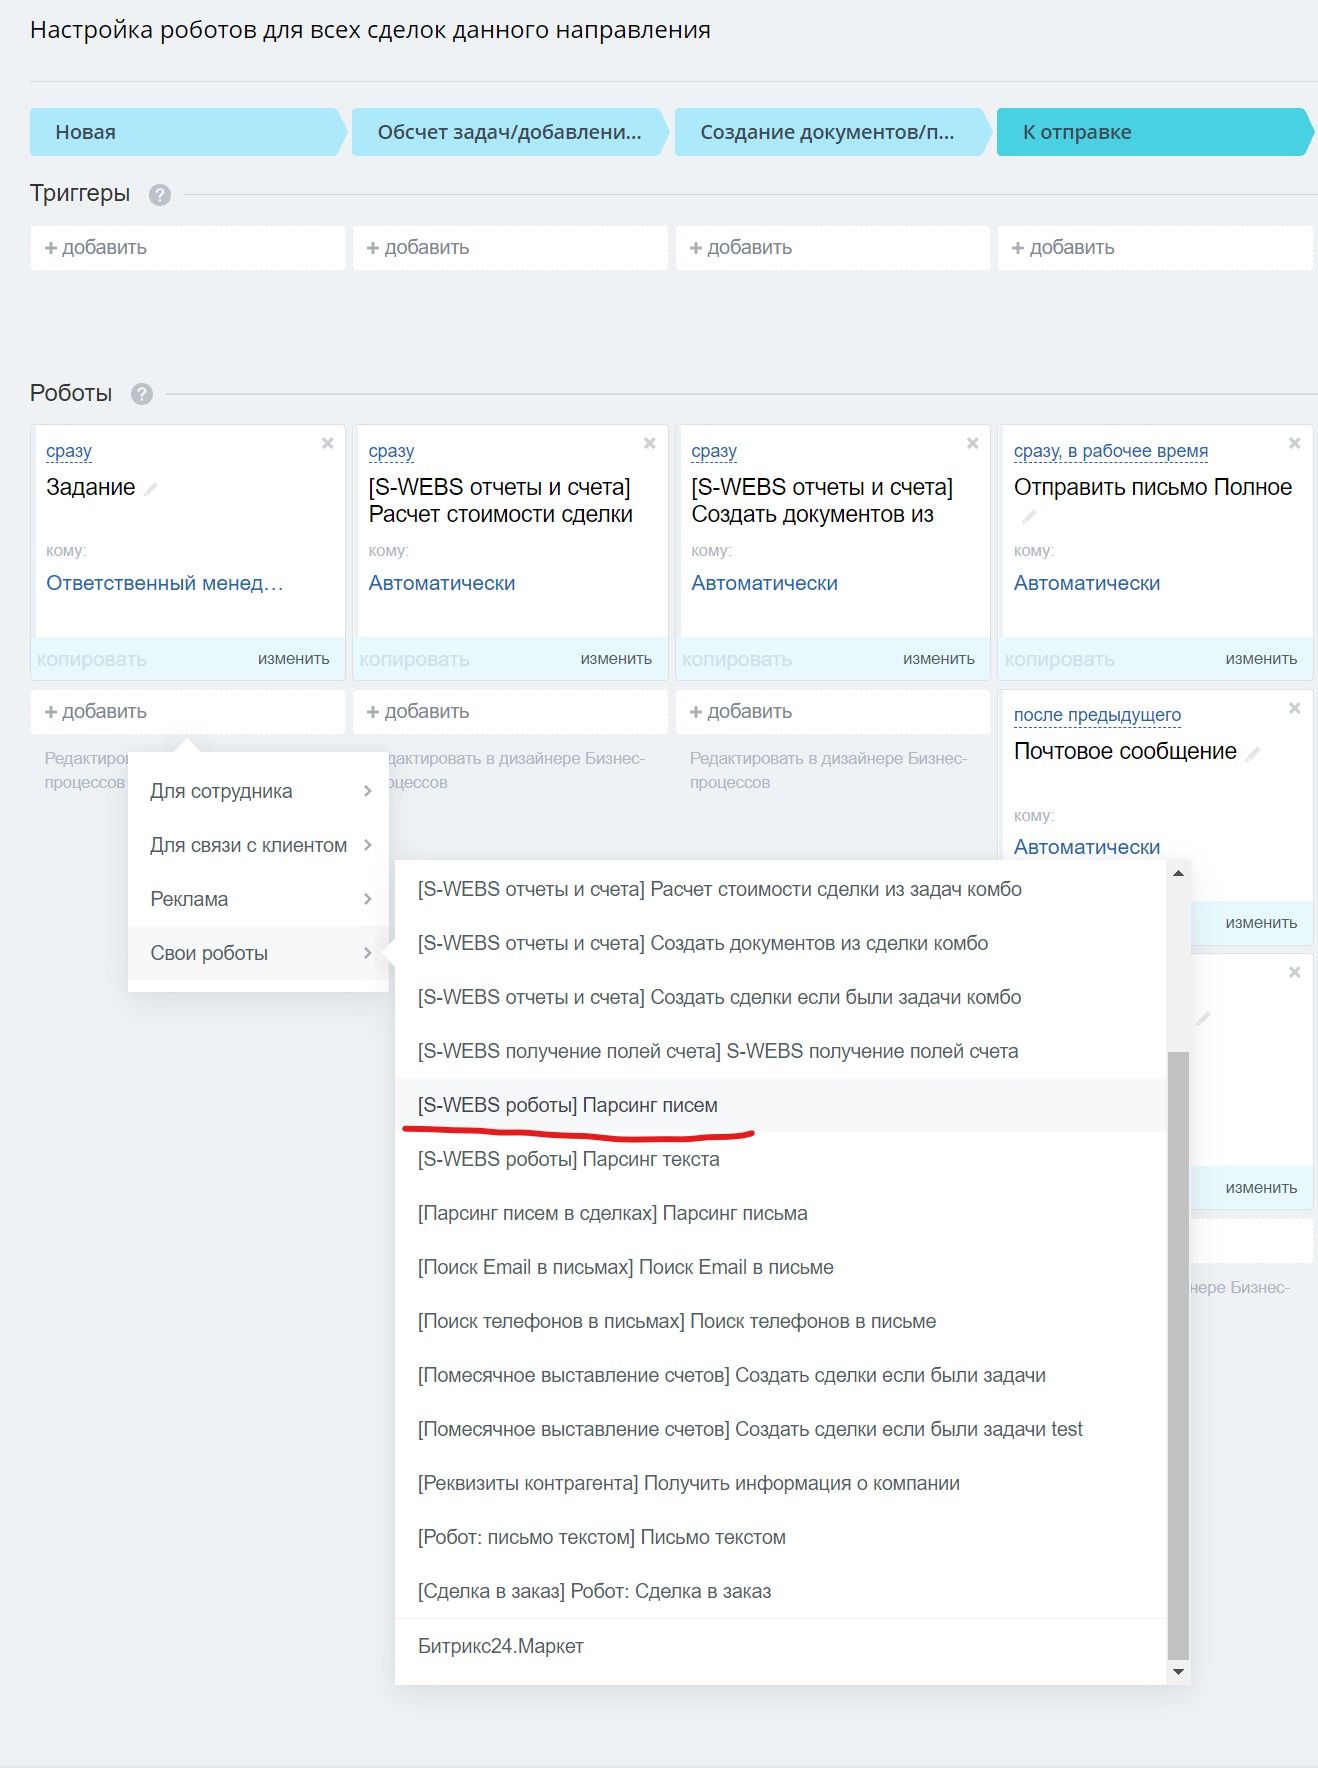Click изменить on the Почтовое сообщение robot

point(1261,923)
